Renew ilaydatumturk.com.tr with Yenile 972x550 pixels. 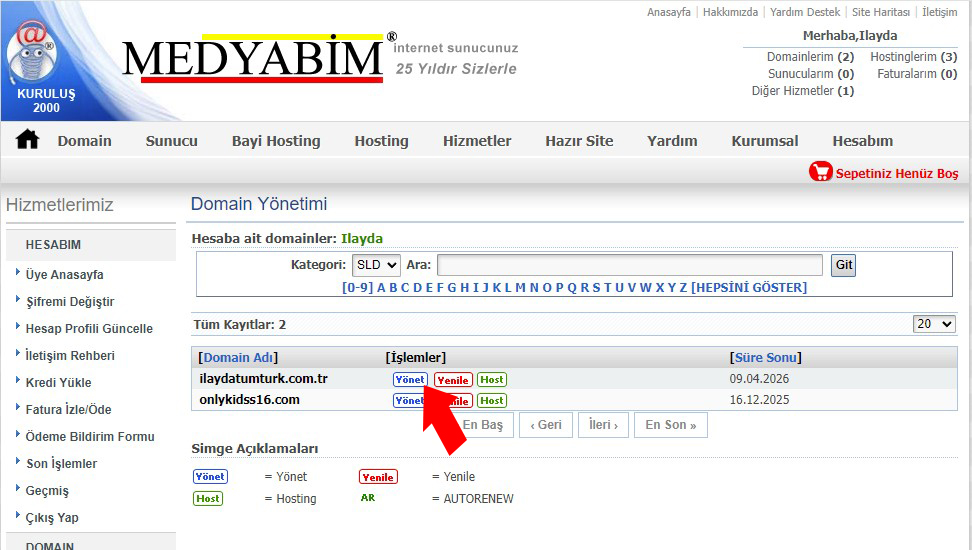tap(453, 380)
